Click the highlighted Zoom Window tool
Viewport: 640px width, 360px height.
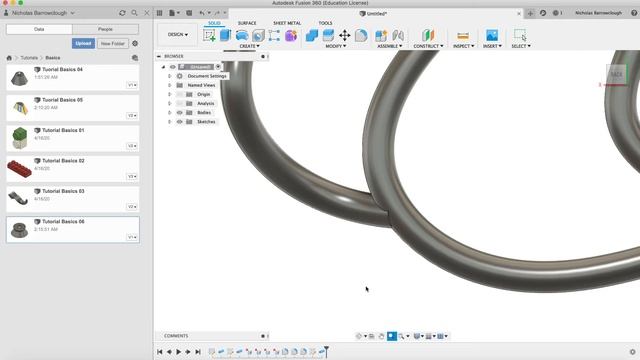click(x=391, y=336)
